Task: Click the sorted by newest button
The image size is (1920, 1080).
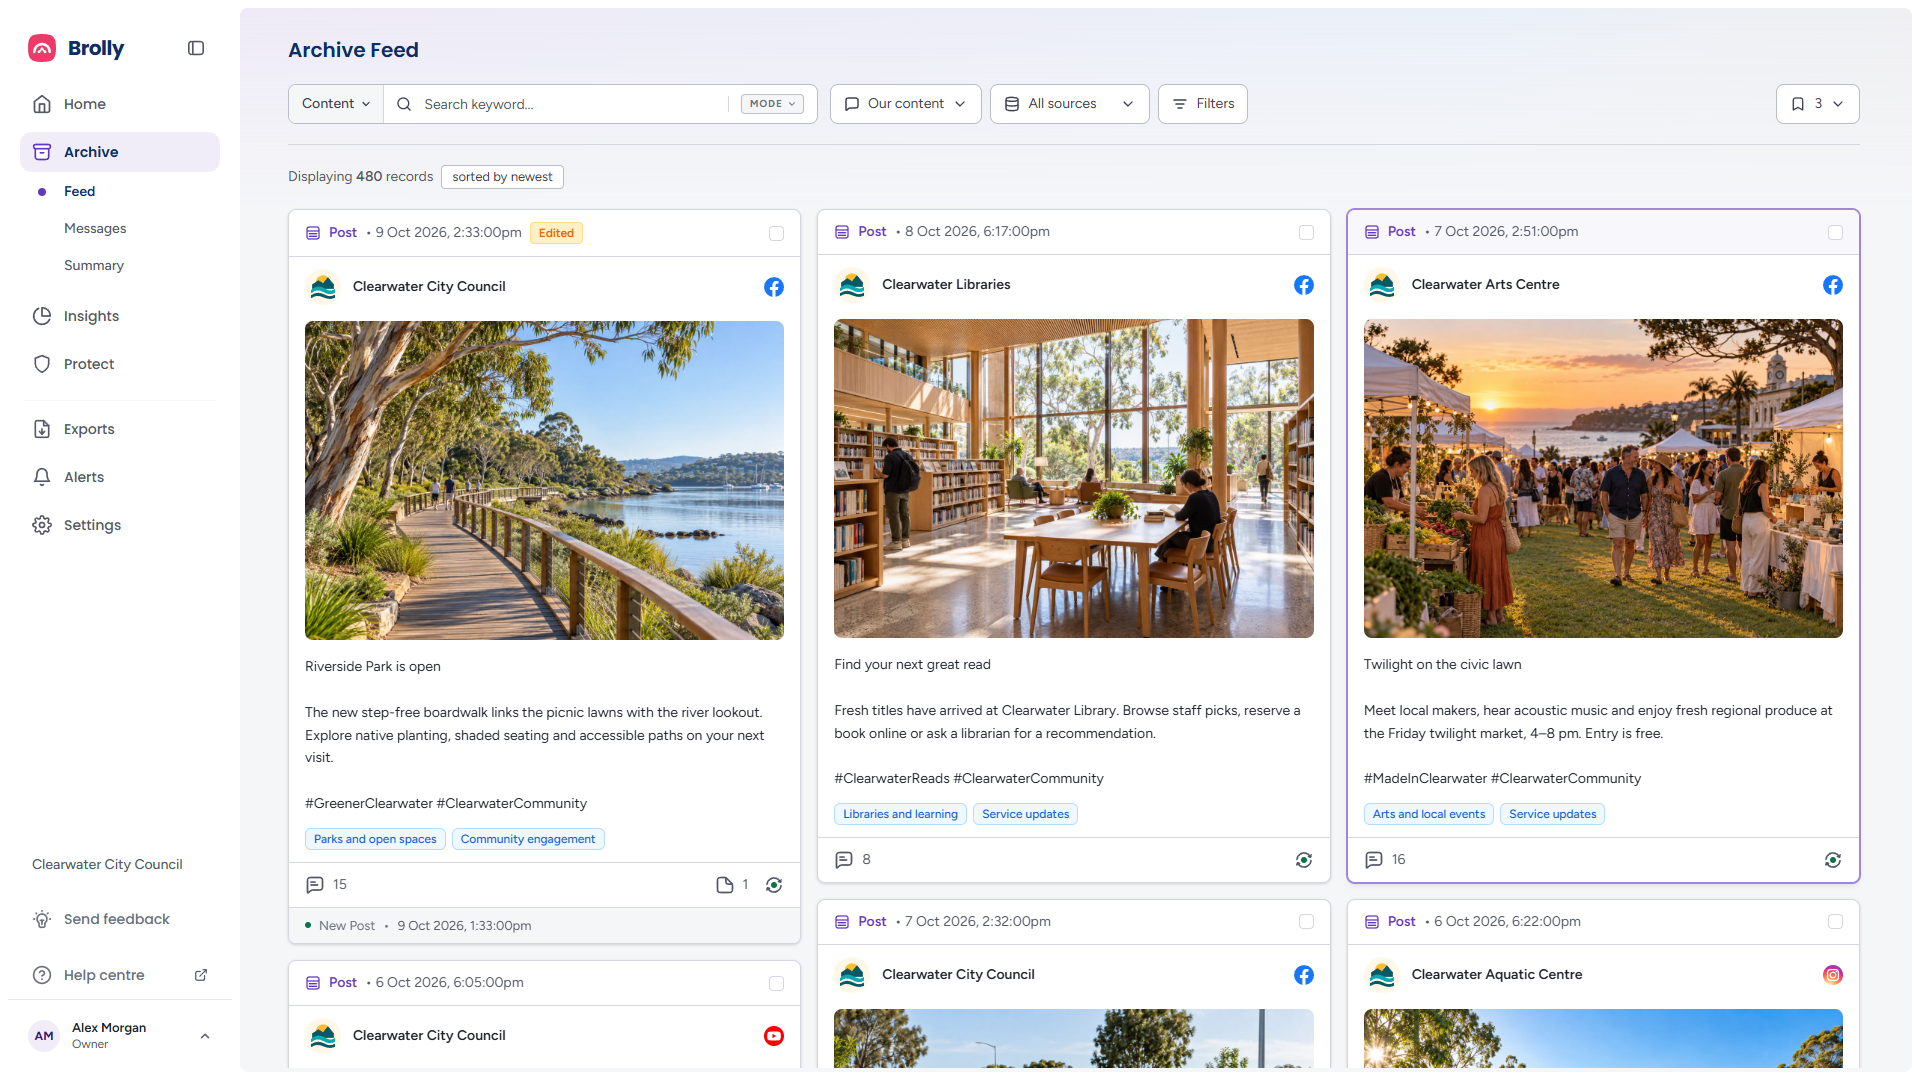Action: (x=502, y=177)
